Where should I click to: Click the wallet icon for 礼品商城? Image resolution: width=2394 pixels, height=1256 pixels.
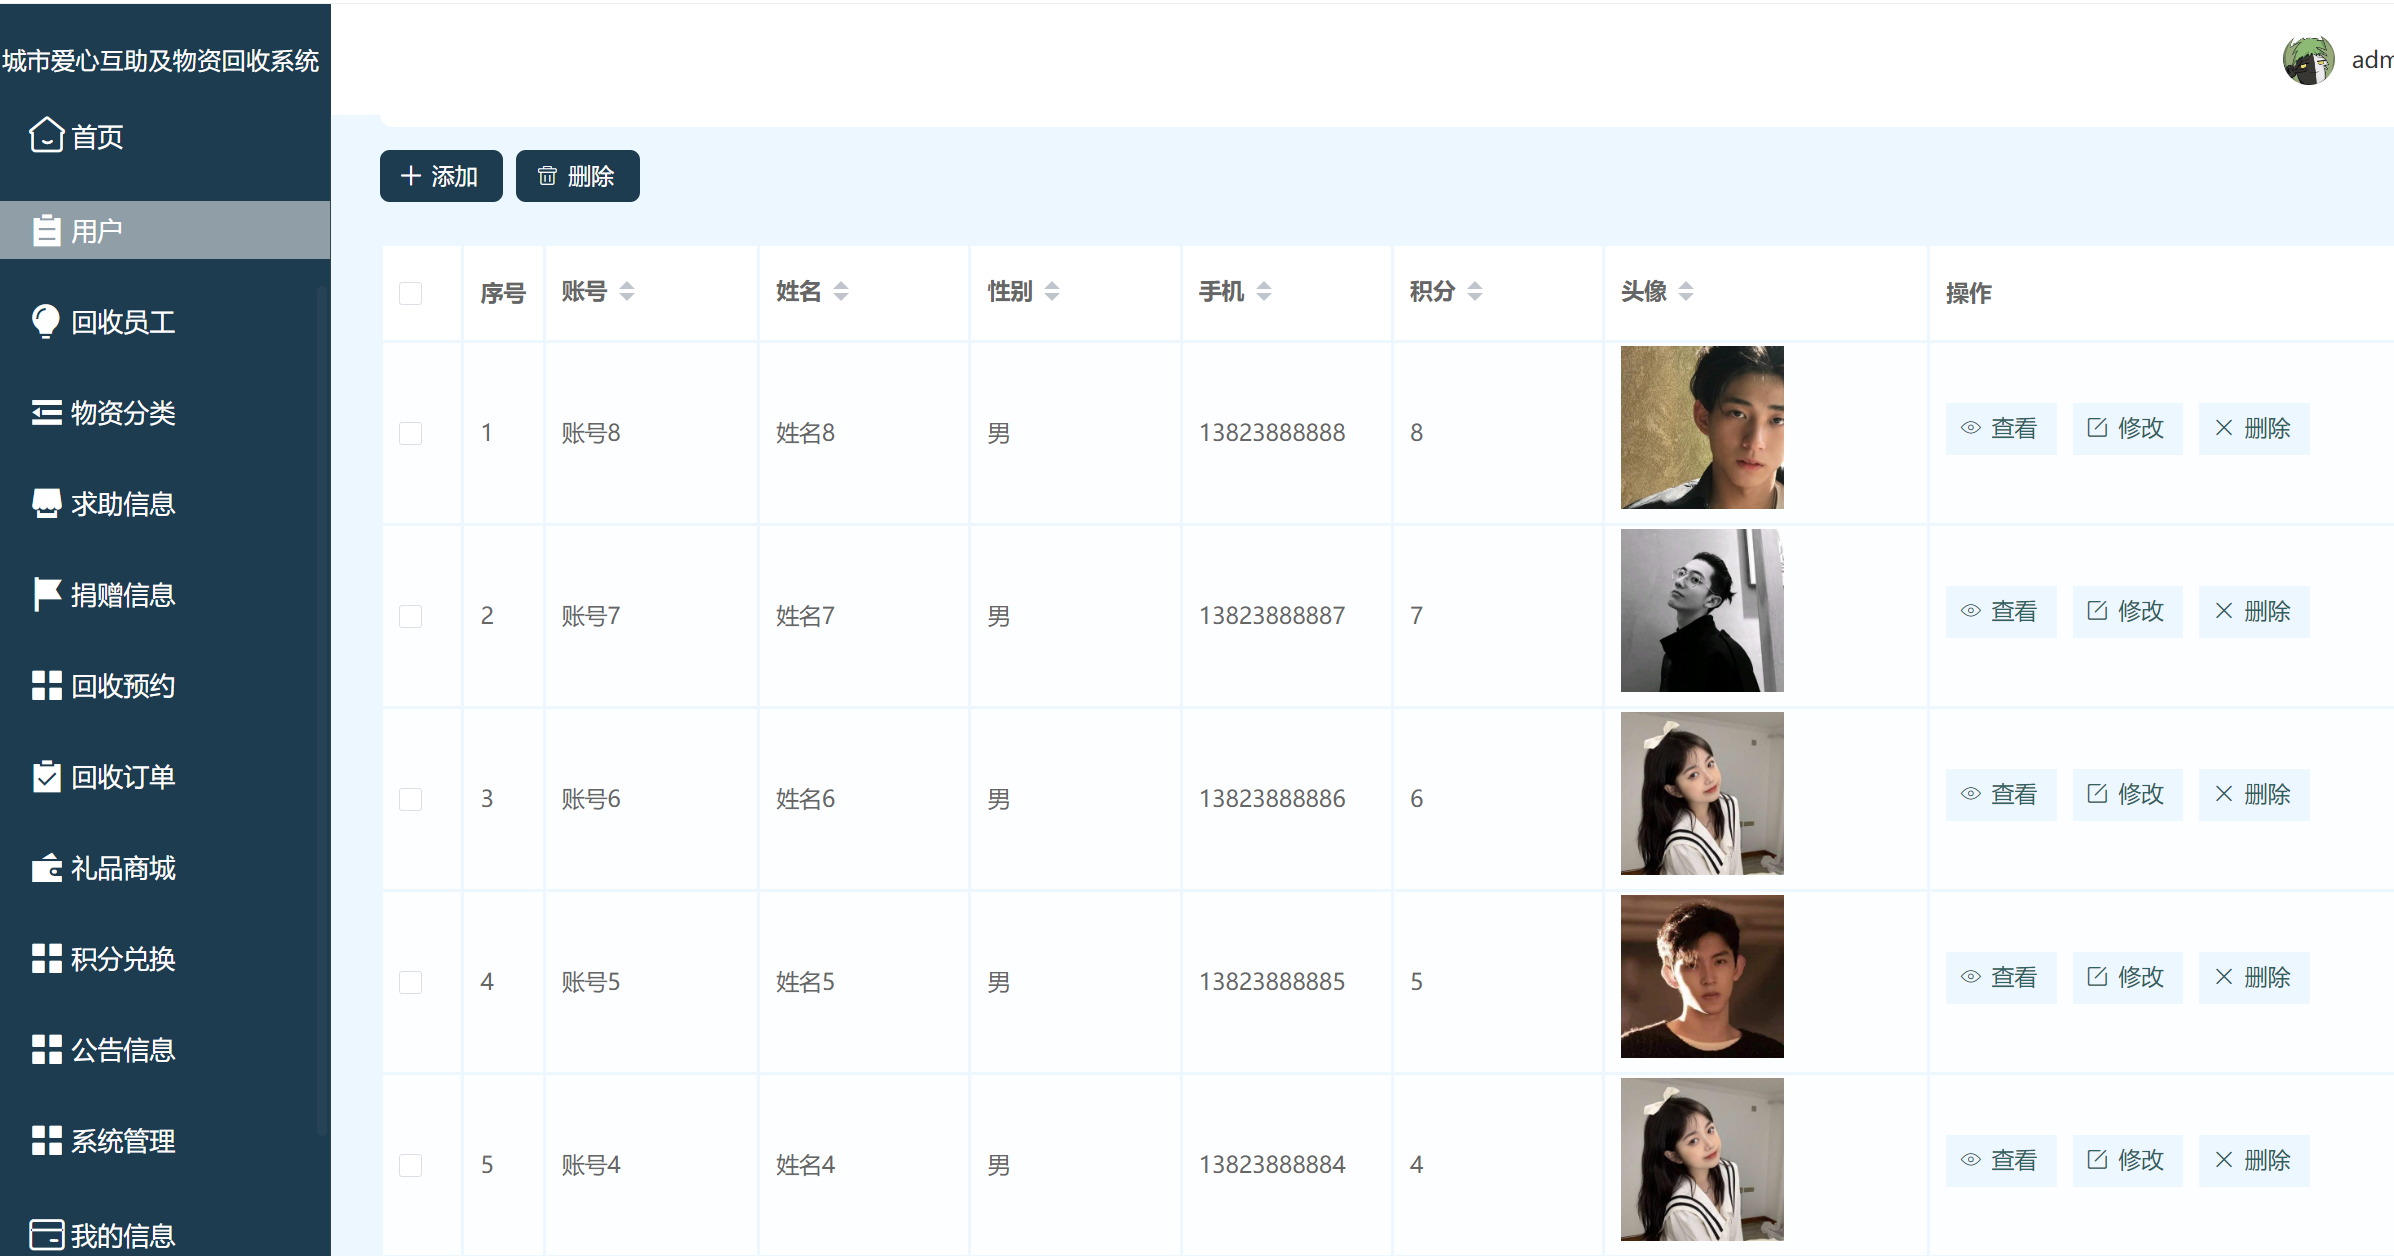tap(46, 867)
